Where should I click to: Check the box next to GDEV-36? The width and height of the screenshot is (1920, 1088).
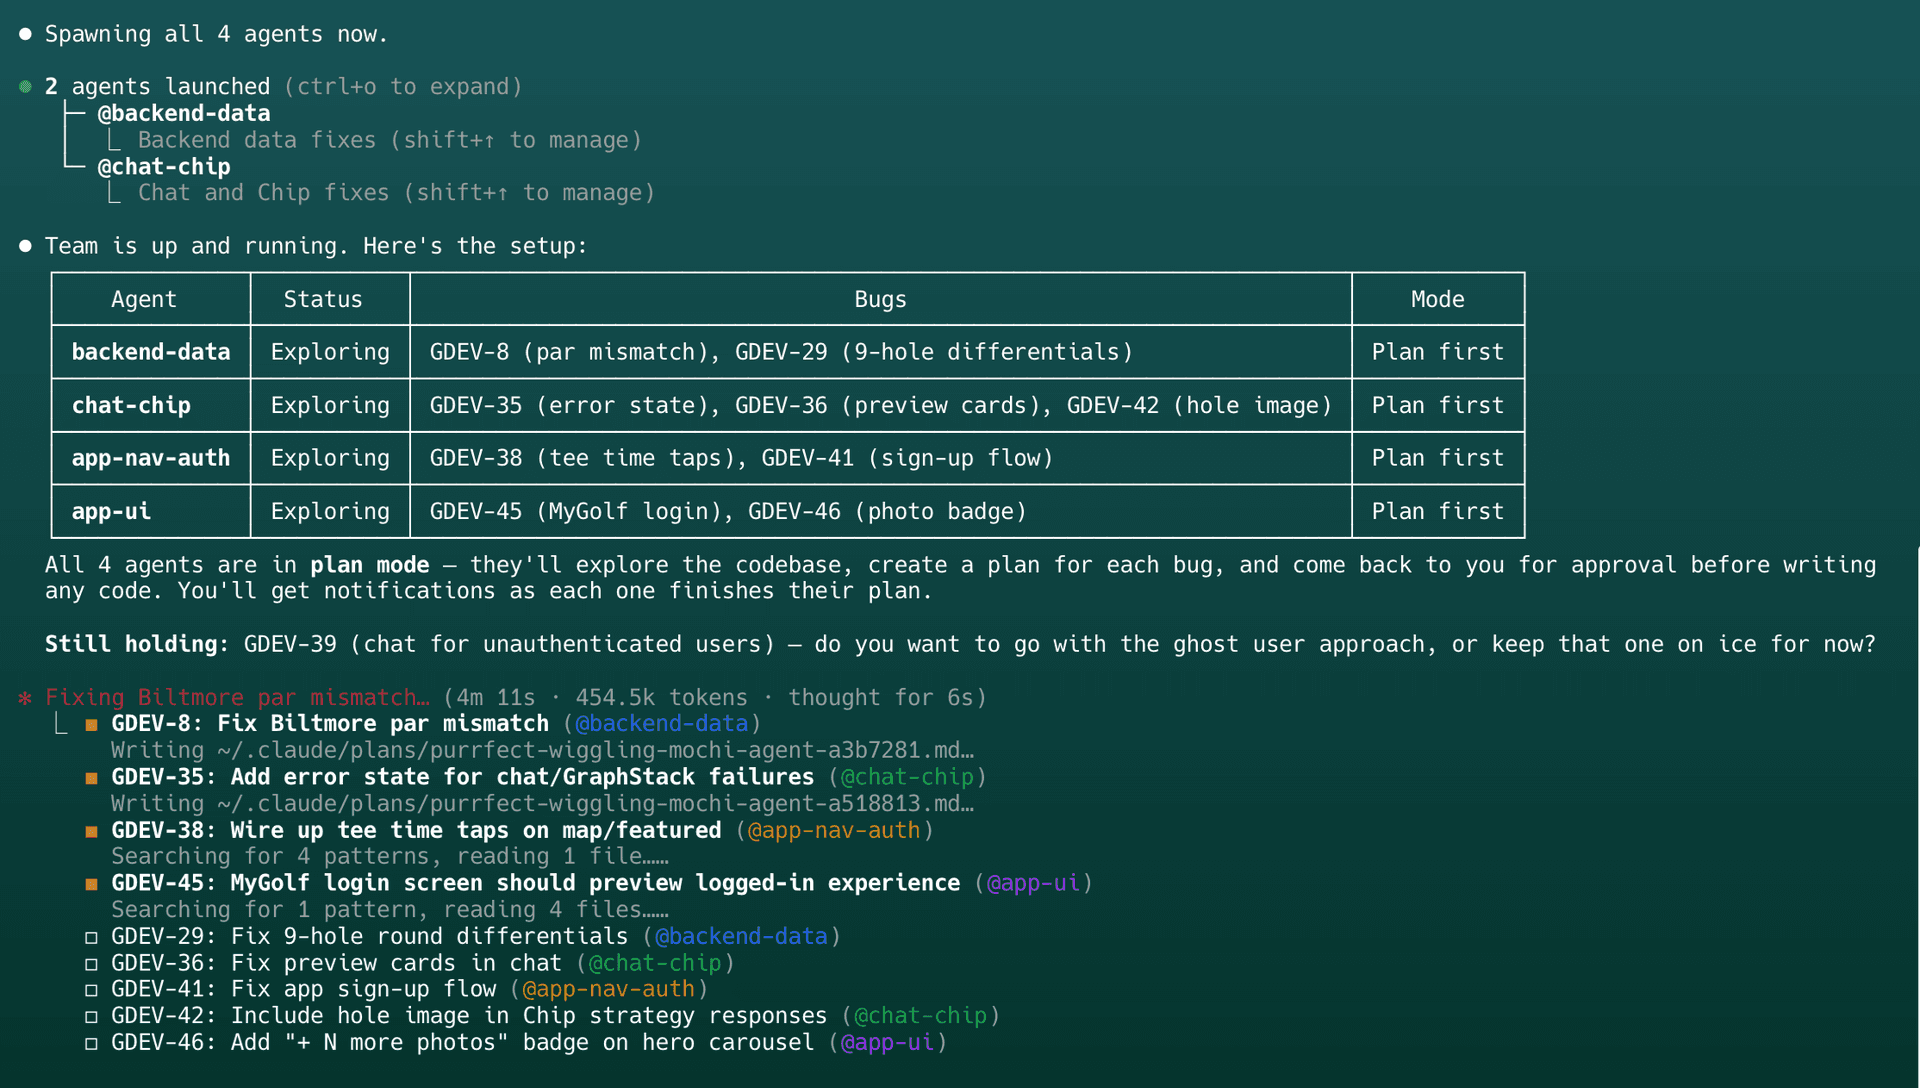point(91,963)
